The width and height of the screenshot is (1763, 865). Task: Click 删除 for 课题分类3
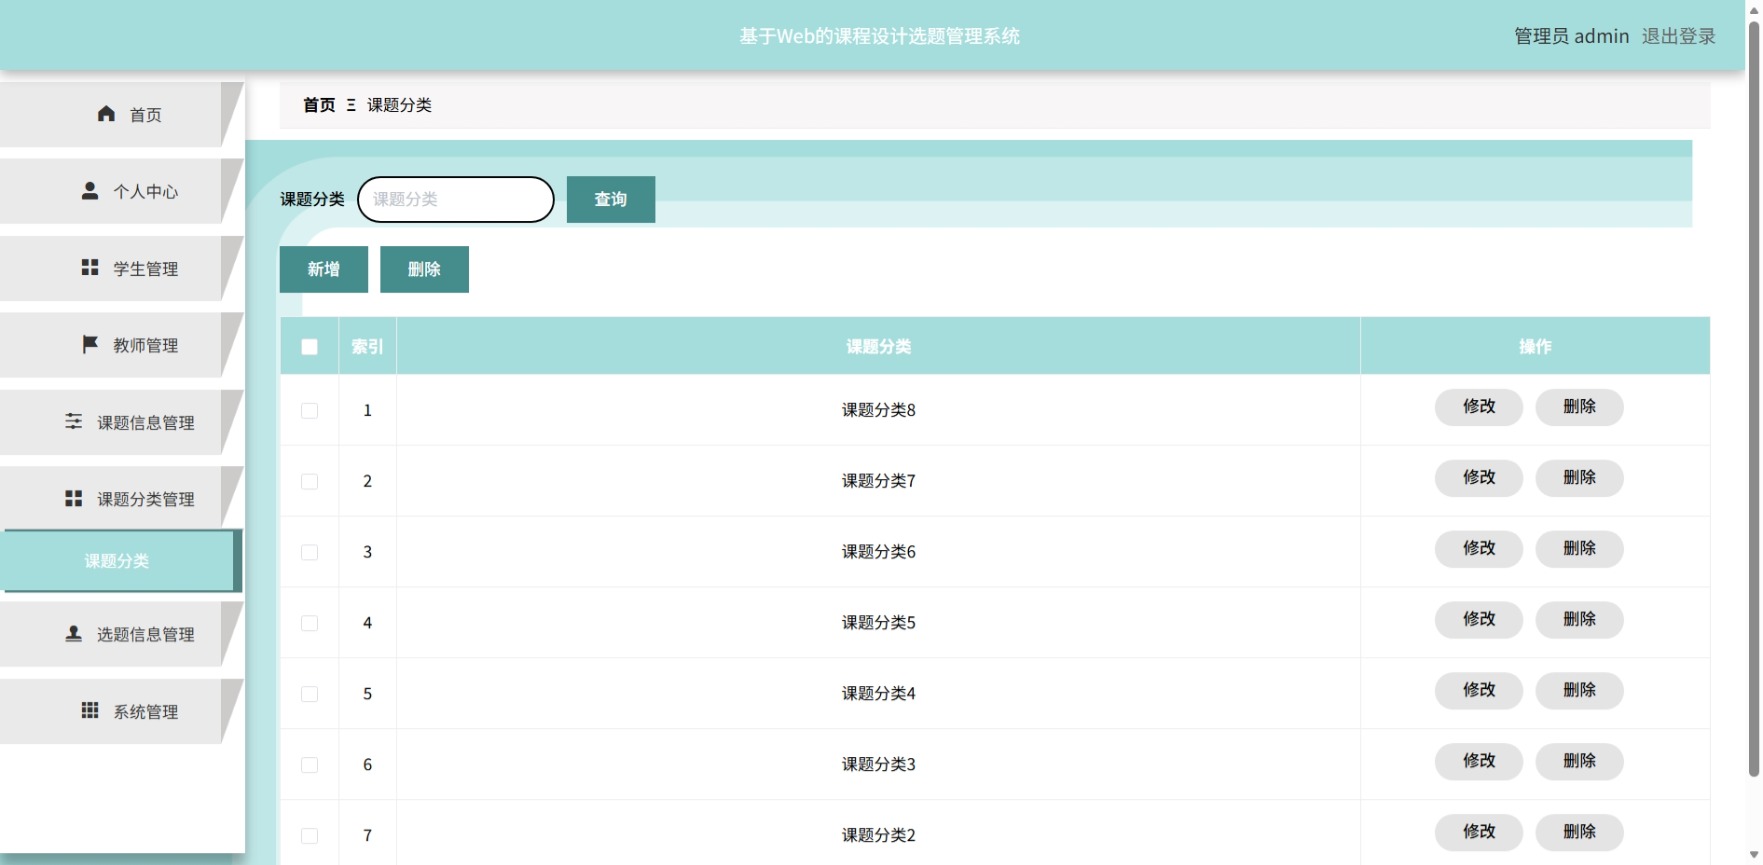[x=1579, y=762]
